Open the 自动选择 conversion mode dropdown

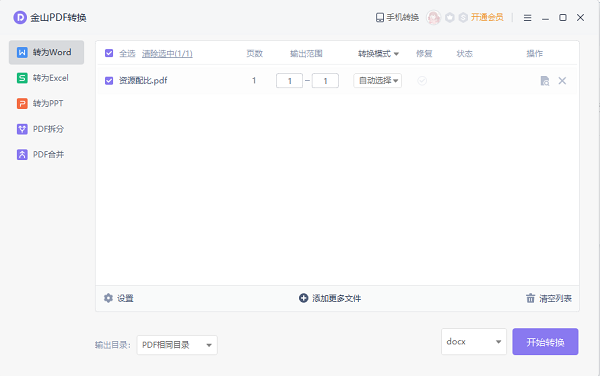(x=378, y=81)
